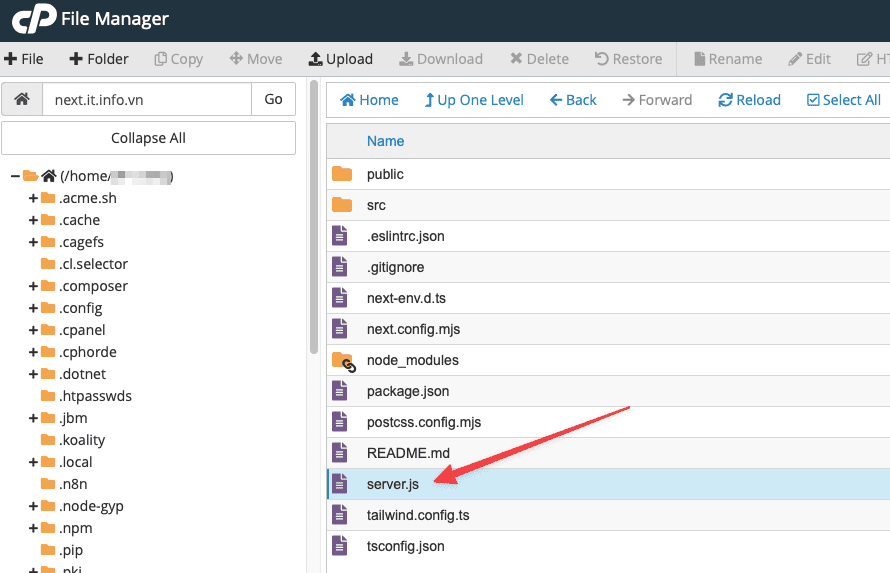Image resolution: width=890 pixels, height=573 pixels.
Task: Create a new folder with +Folder
Action: 99,59
